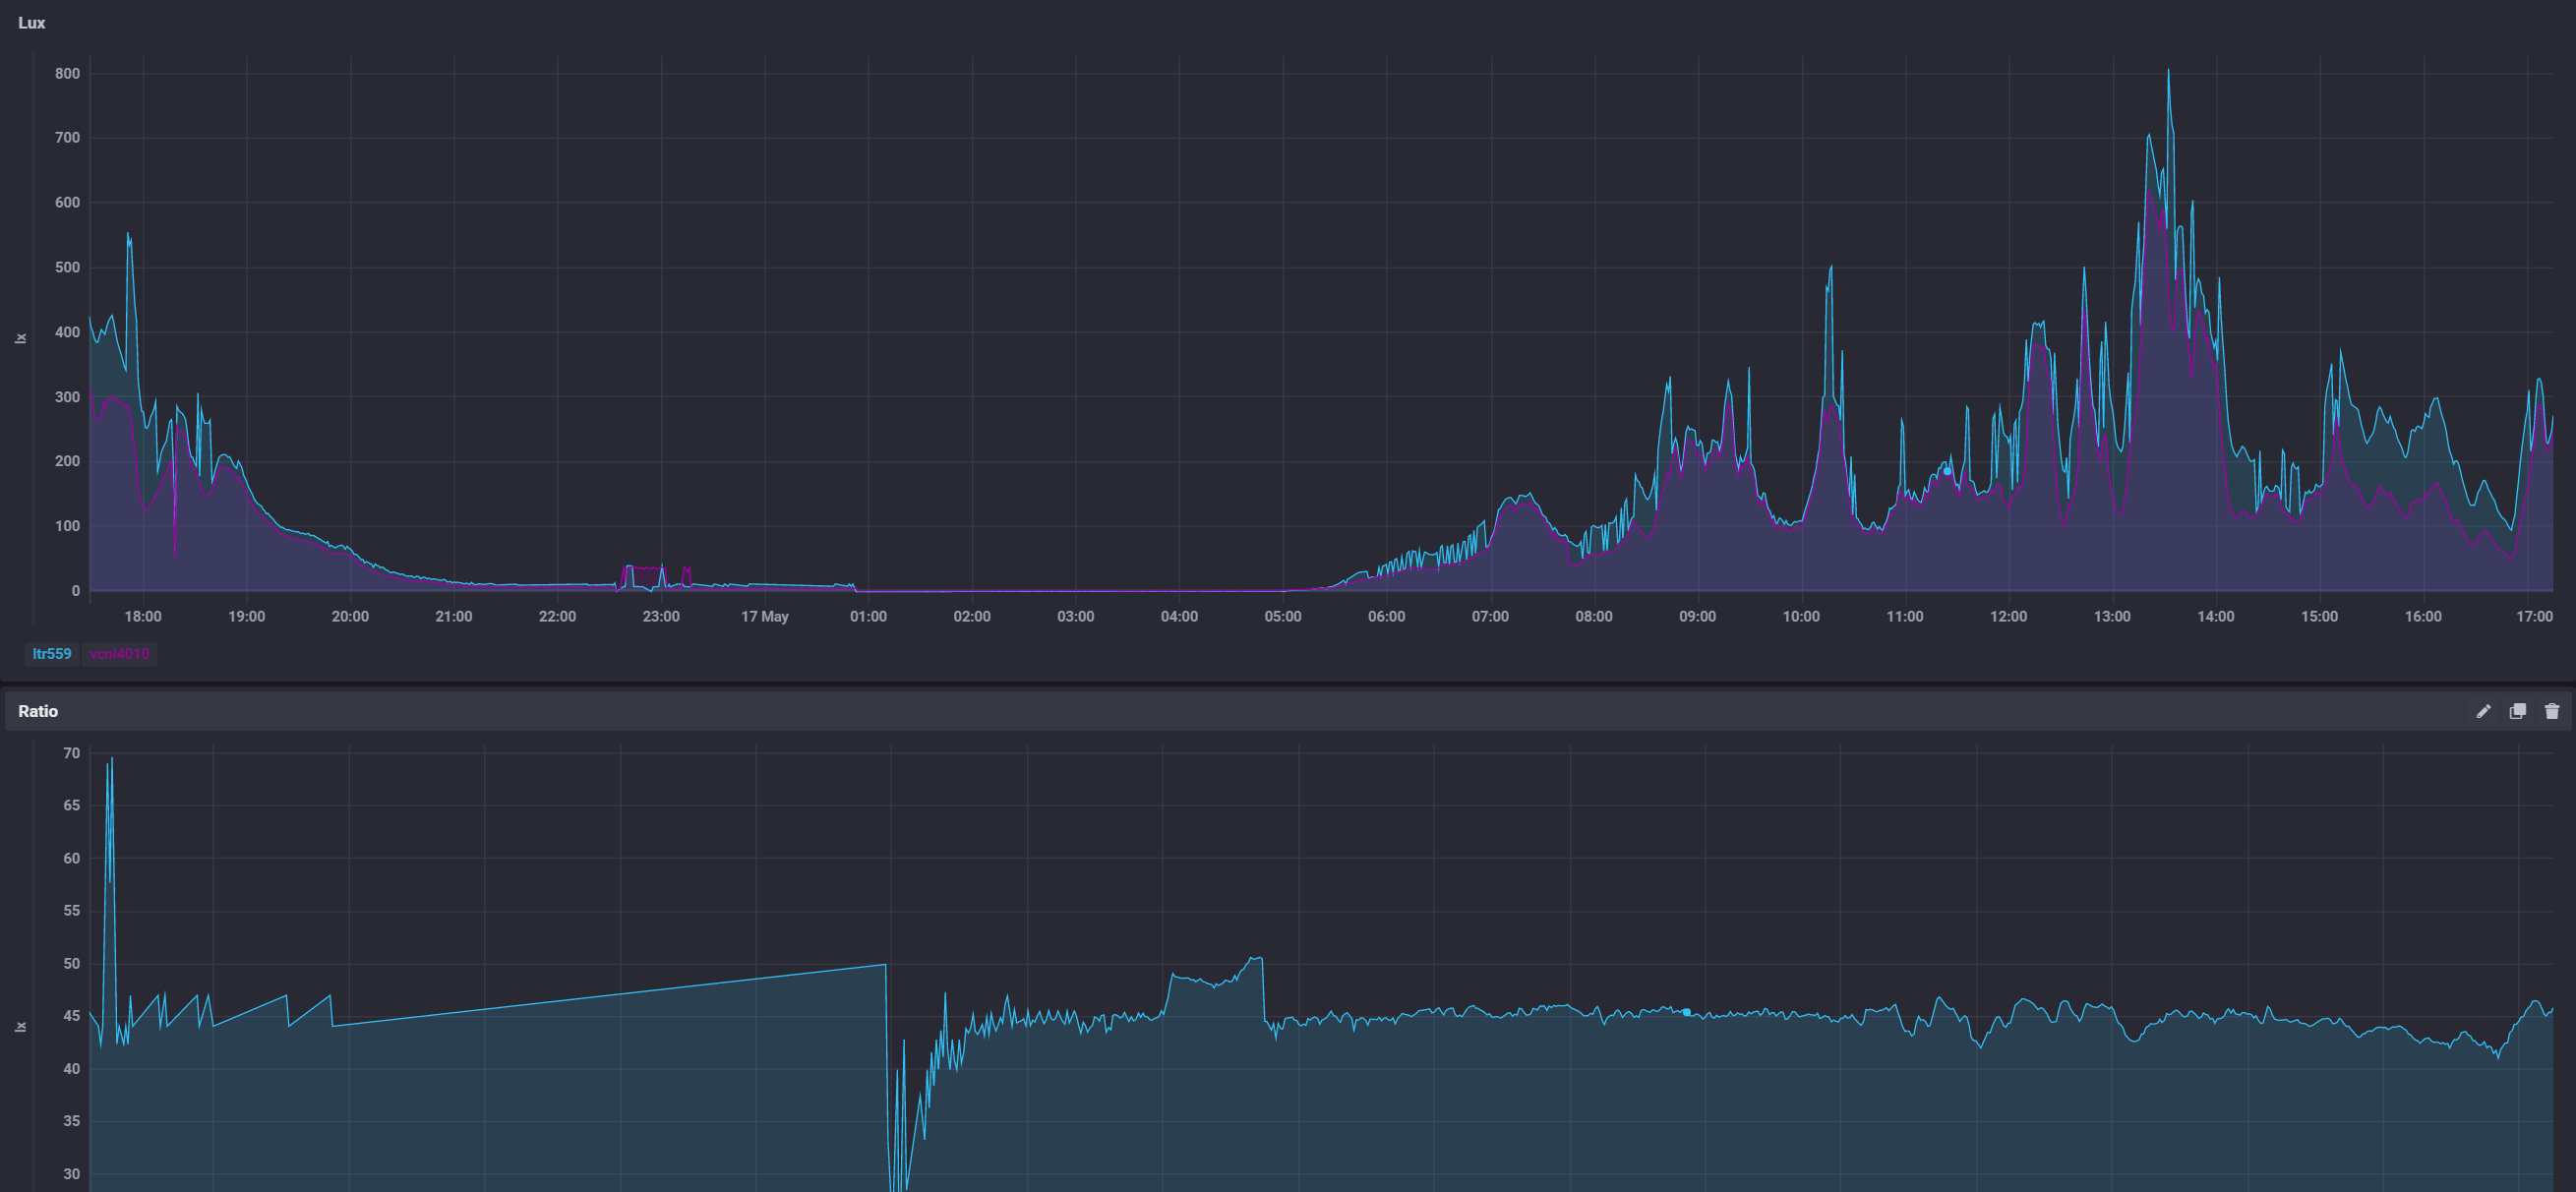The height and width of the screenshot is (1192, 2576).
Task: Click the pencil edit icon on Ratio panel
Action: (2483, 711)
